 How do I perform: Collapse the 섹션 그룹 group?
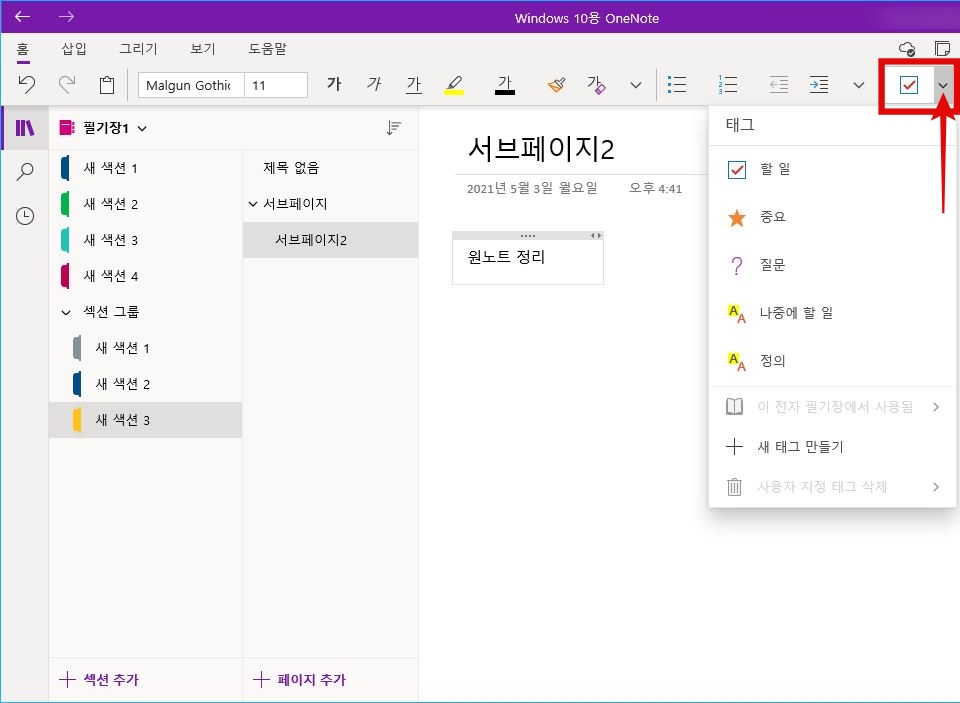point(66,312)
